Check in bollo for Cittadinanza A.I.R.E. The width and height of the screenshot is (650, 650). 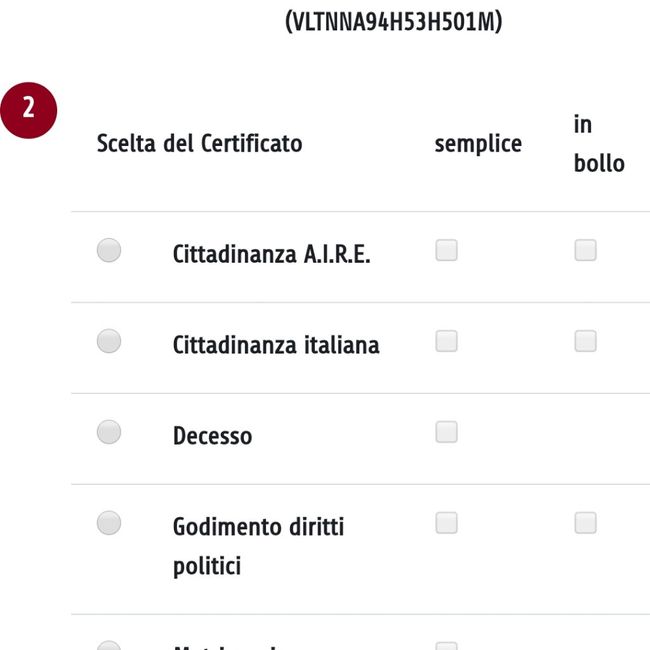585,251
